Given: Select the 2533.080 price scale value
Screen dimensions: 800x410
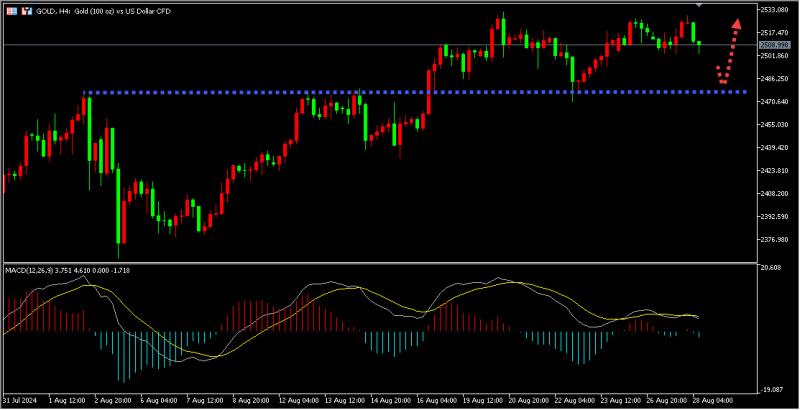Looking at the screenshot, I should point(775,10).
